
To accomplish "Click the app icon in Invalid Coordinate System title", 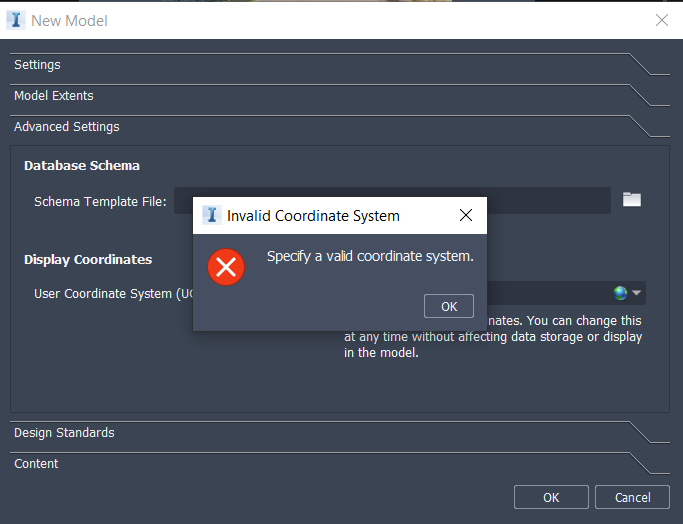I will coord(211,215).
